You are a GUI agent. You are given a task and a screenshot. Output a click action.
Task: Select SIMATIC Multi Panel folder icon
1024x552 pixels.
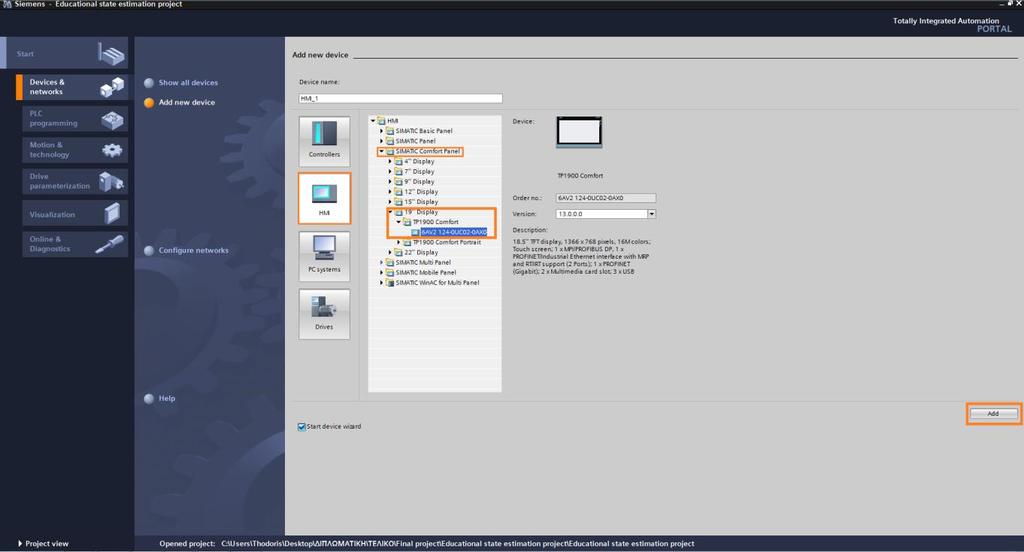[x=390, y=263]
